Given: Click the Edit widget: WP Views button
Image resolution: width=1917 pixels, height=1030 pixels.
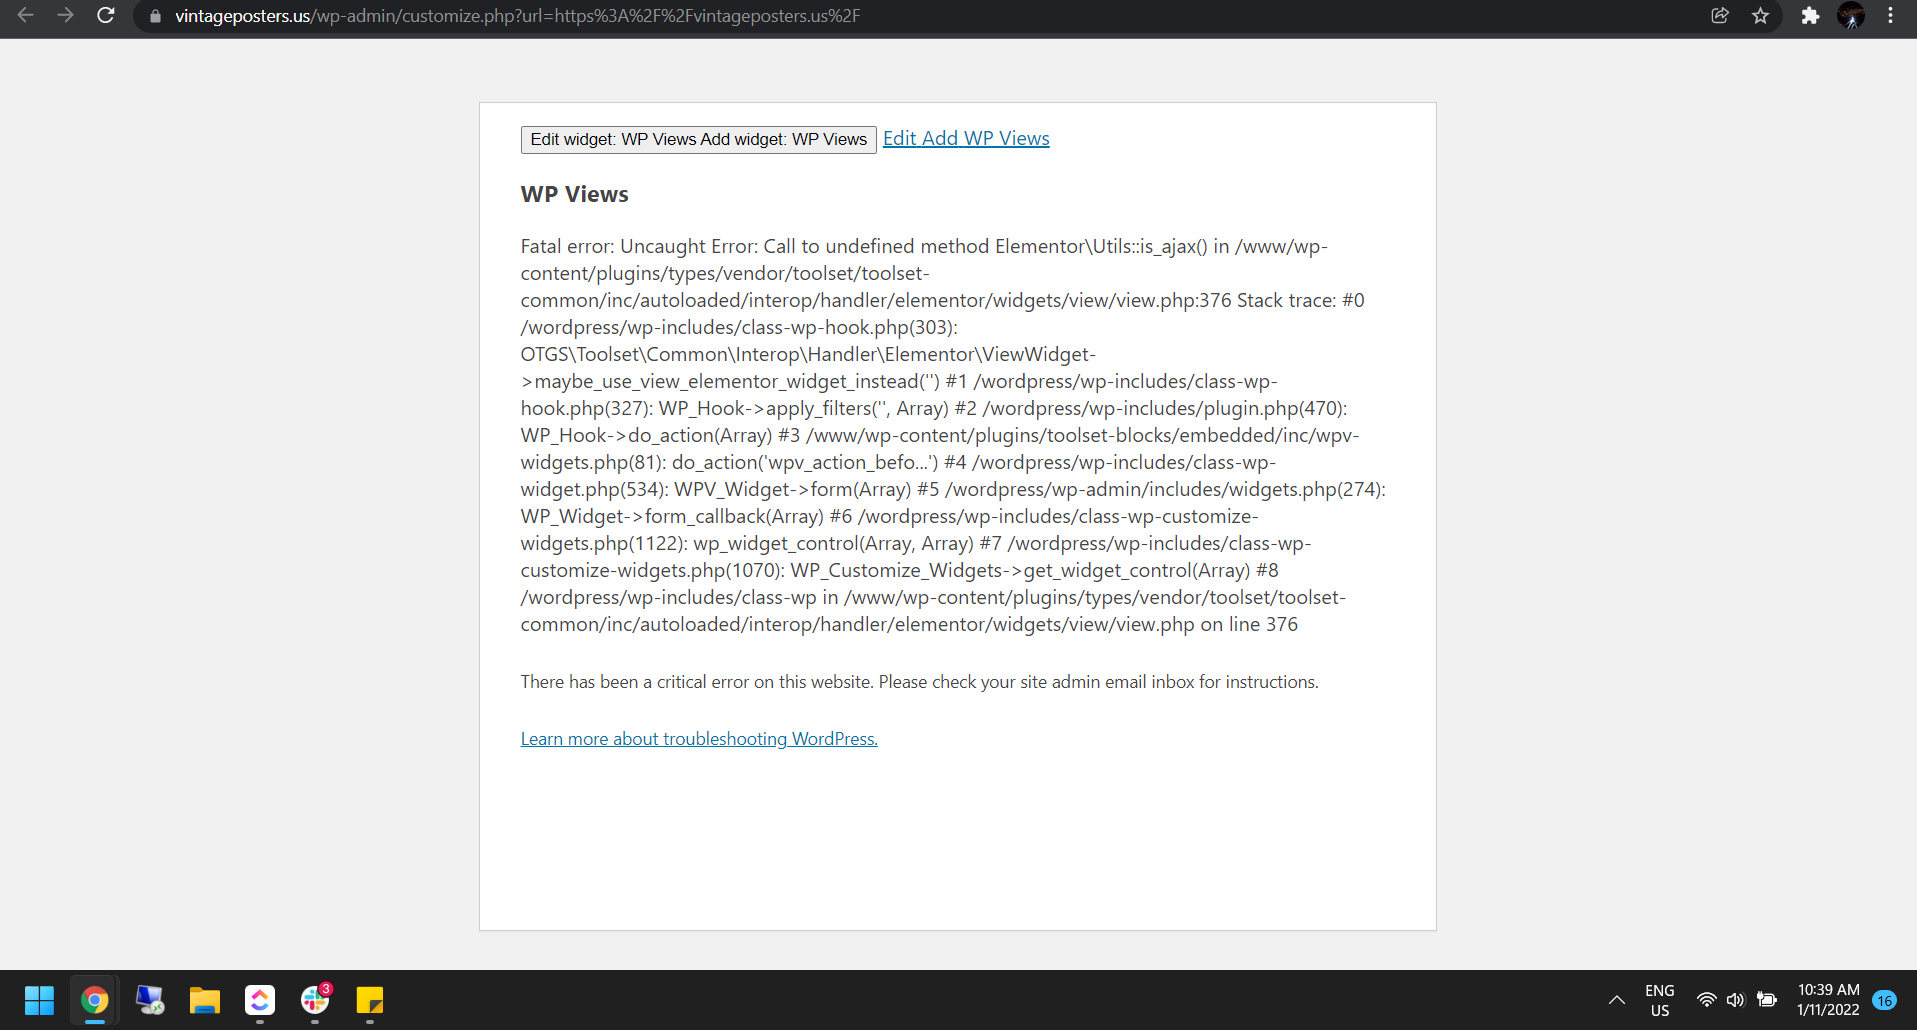Looking at the screenshot, I should [698, 139].
